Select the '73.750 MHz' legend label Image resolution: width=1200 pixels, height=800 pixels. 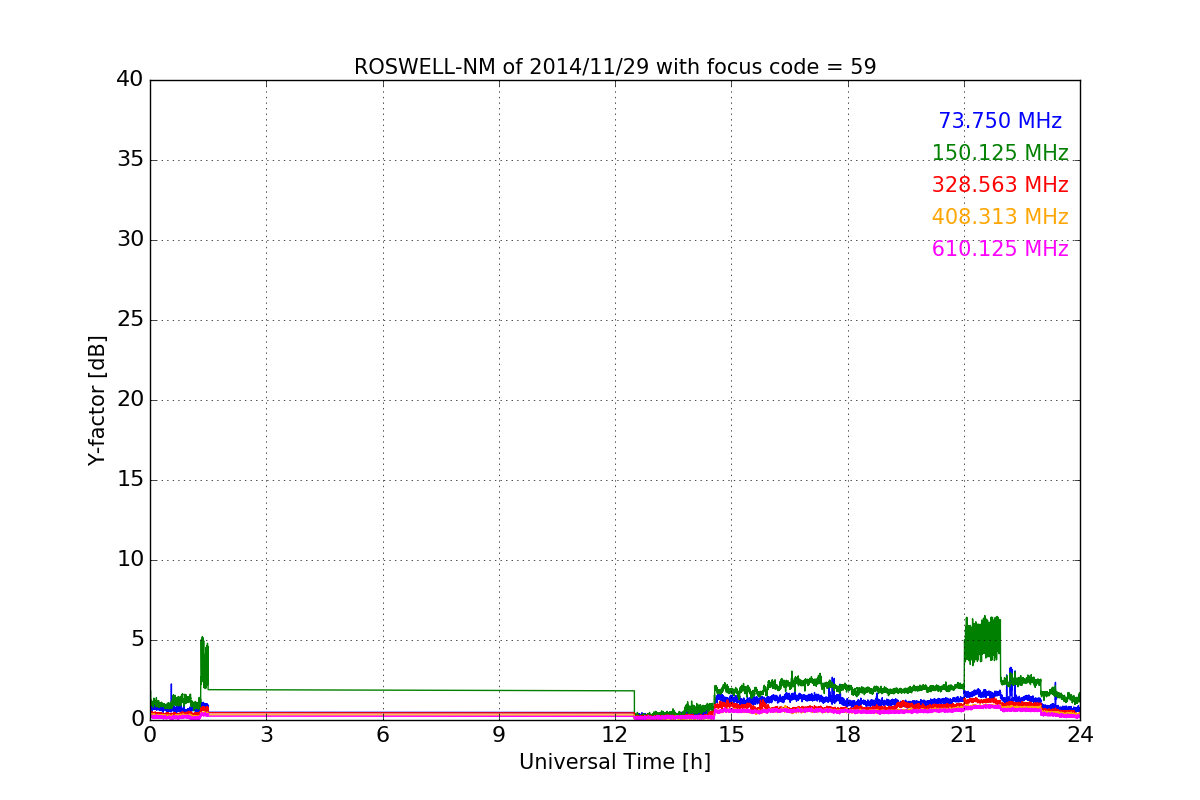(1000, 121)
